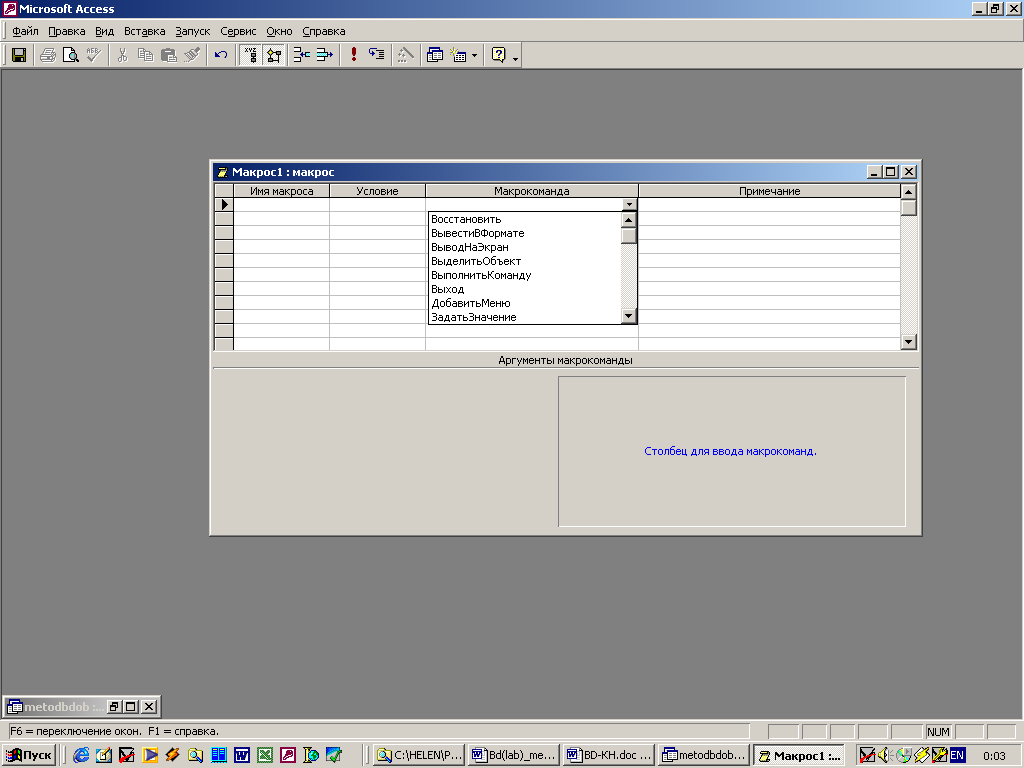This screenshot has width=1024, height=768.
Task: Click the Spelling check toolbar icon
Action: (93, 55)
